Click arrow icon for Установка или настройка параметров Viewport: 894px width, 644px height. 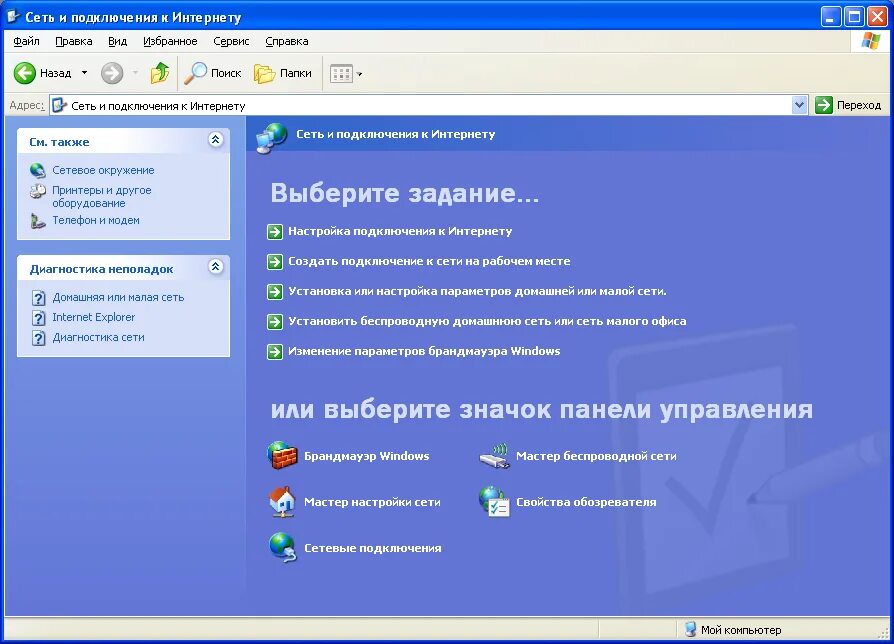[x=275, y=292]
